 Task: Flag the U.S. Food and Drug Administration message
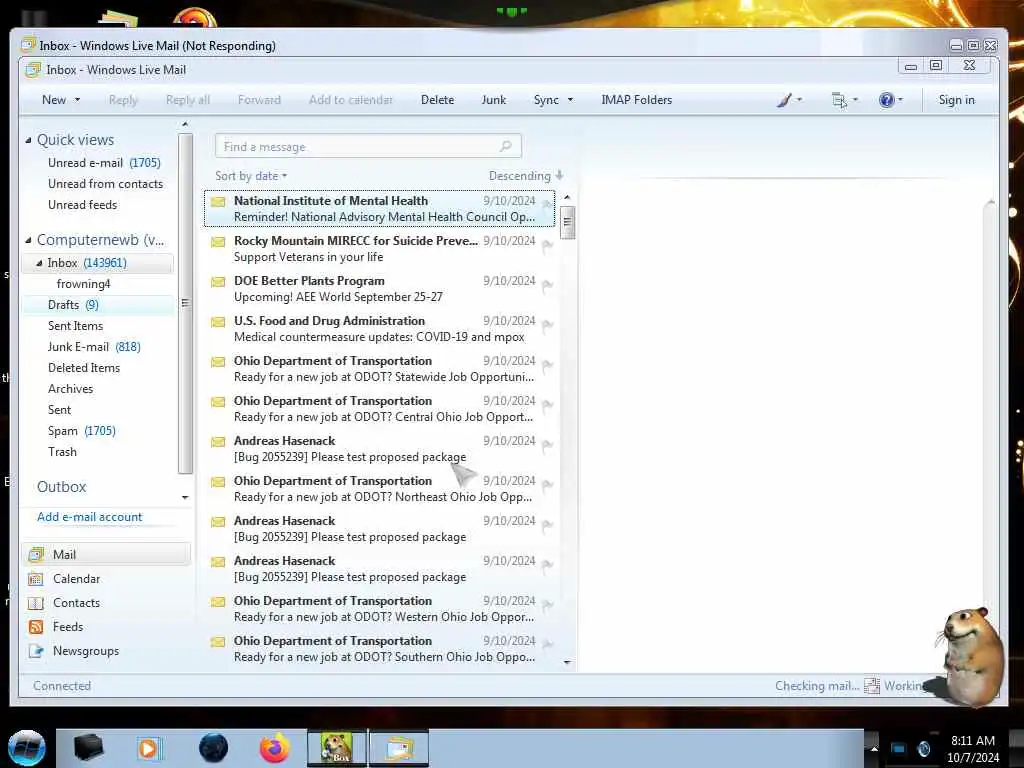(x=547, y=325)
